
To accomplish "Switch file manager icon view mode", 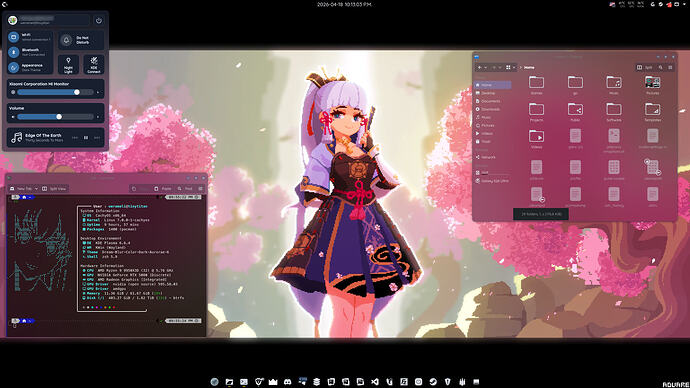I will (508, 67).
